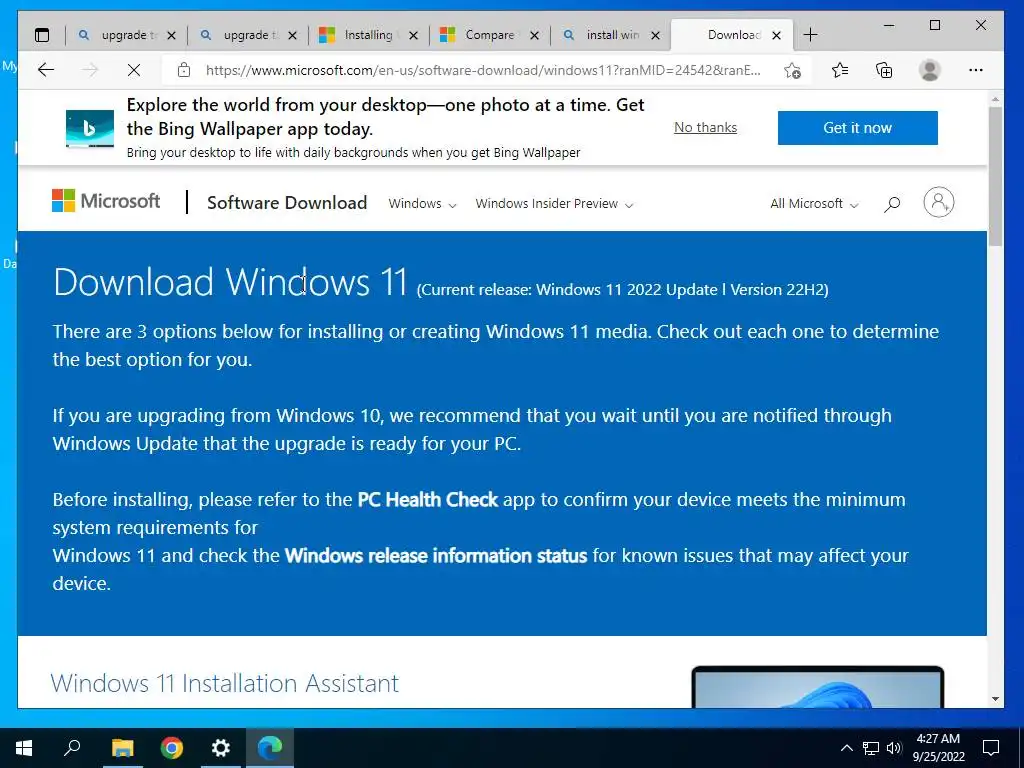
Task: Open Edge Settings and more menu
Action: click(x=976, y=70)
